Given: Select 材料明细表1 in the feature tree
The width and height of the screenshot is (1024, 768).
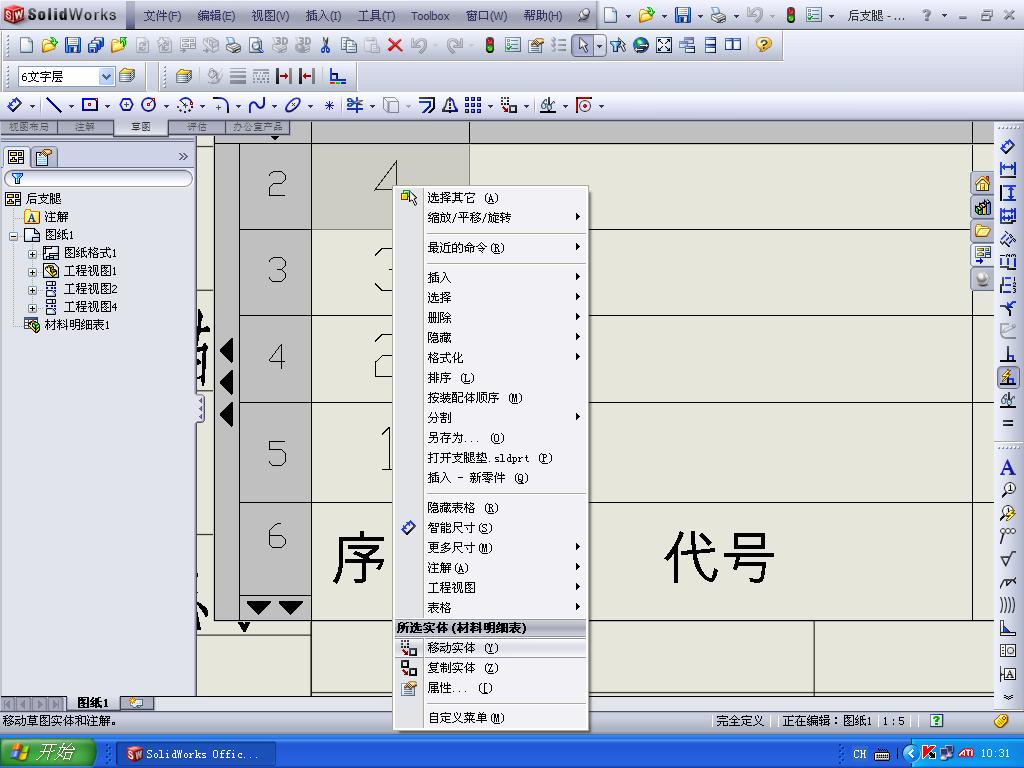Looking at the screenshot, I should (67, 325).
